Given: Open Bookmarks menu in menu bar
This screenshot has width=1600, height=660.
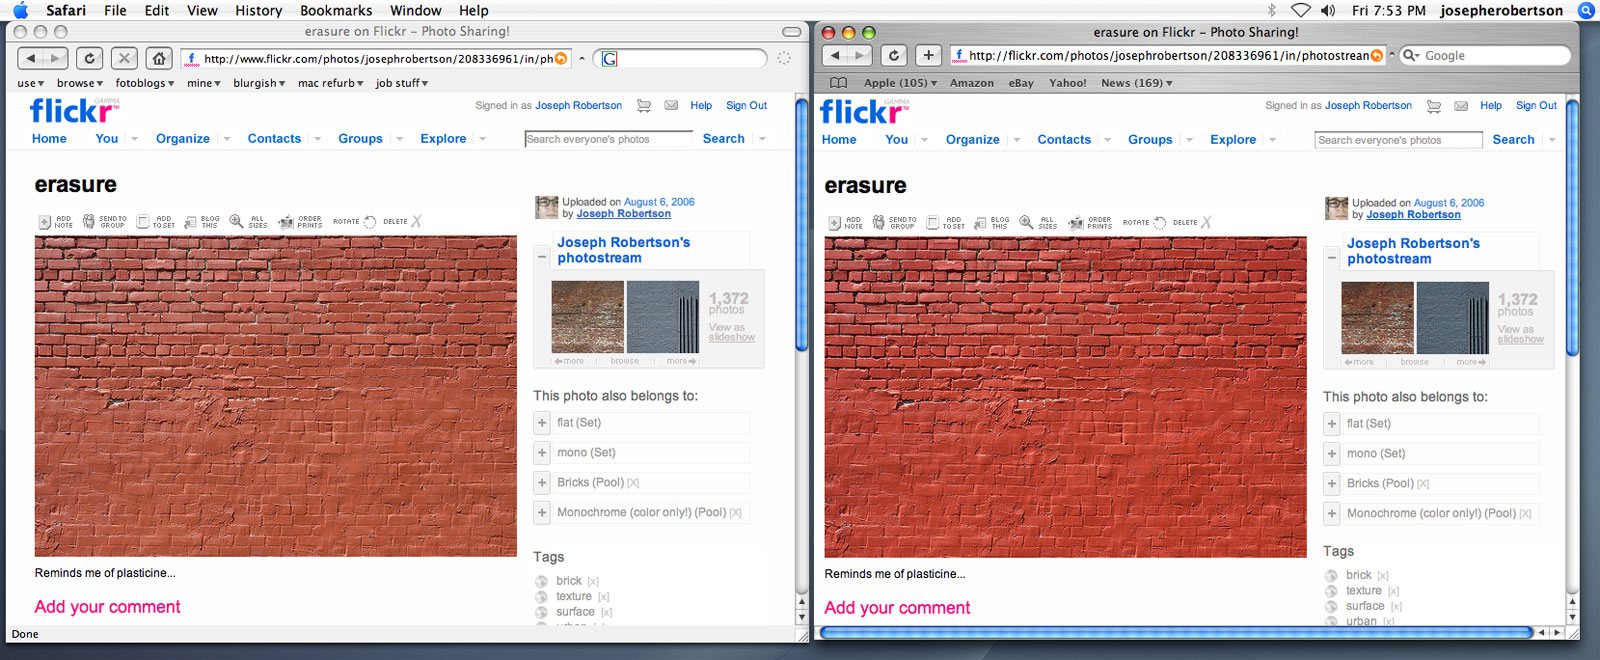Looking at the screenshot, I should pos(336,10).
